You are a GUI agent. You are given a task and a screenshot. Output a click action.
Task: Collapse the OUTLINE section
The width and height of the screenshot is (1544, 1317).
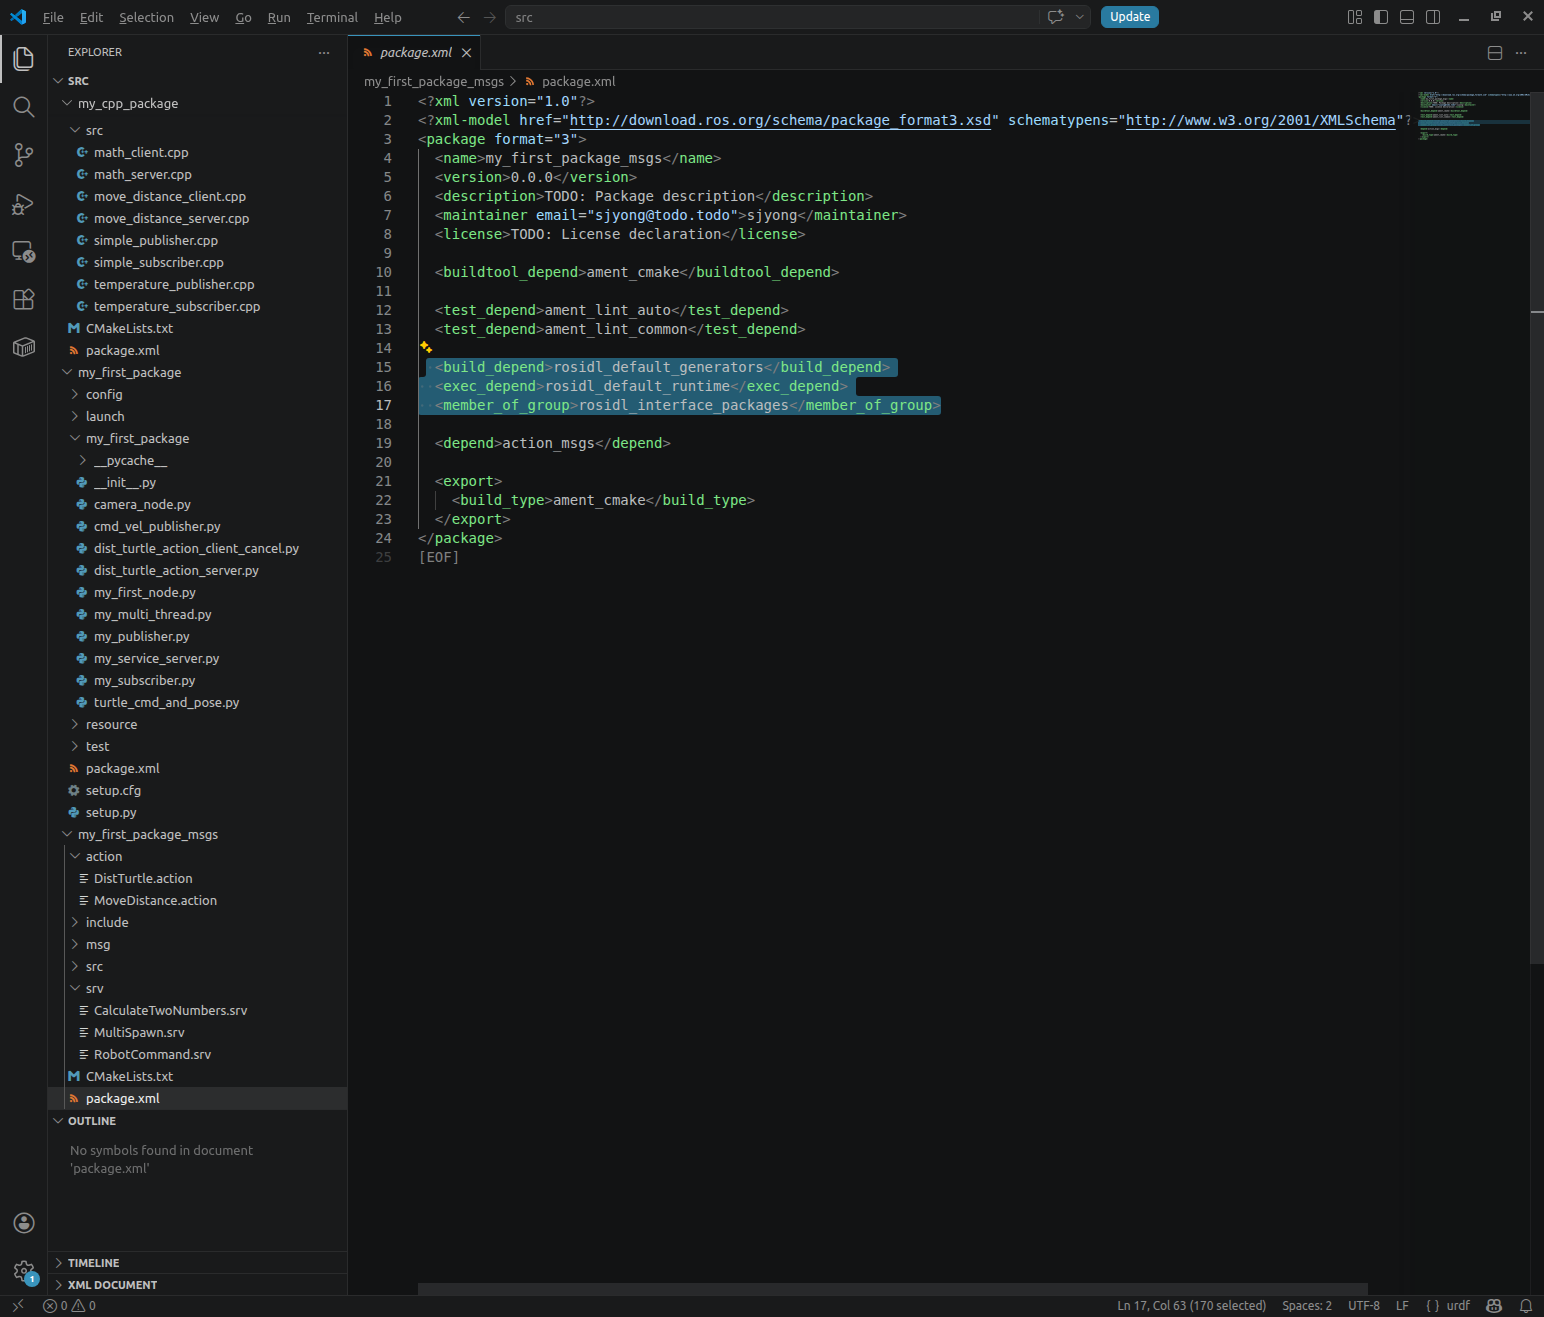tap(197, 1121)
